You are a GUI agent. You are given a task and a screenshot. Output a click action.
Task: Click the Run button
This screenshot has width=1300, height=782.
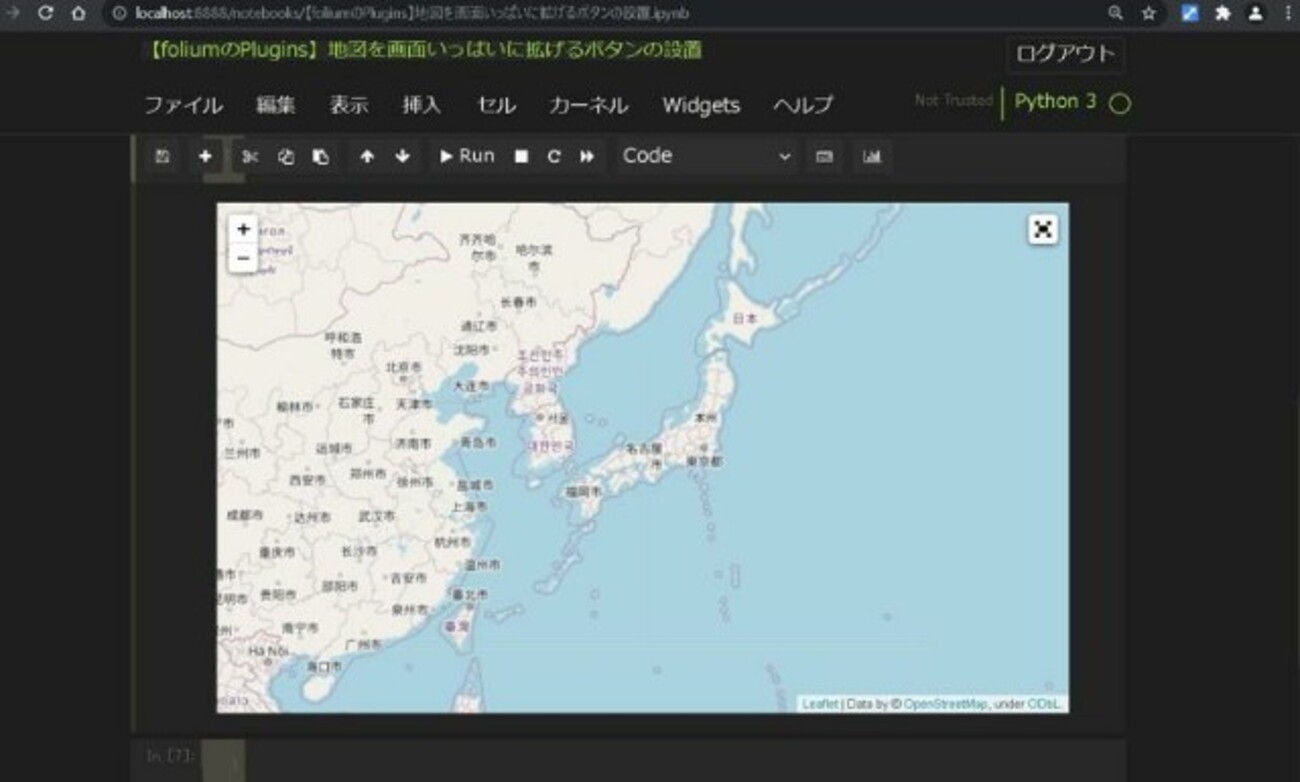pos(467,156)
